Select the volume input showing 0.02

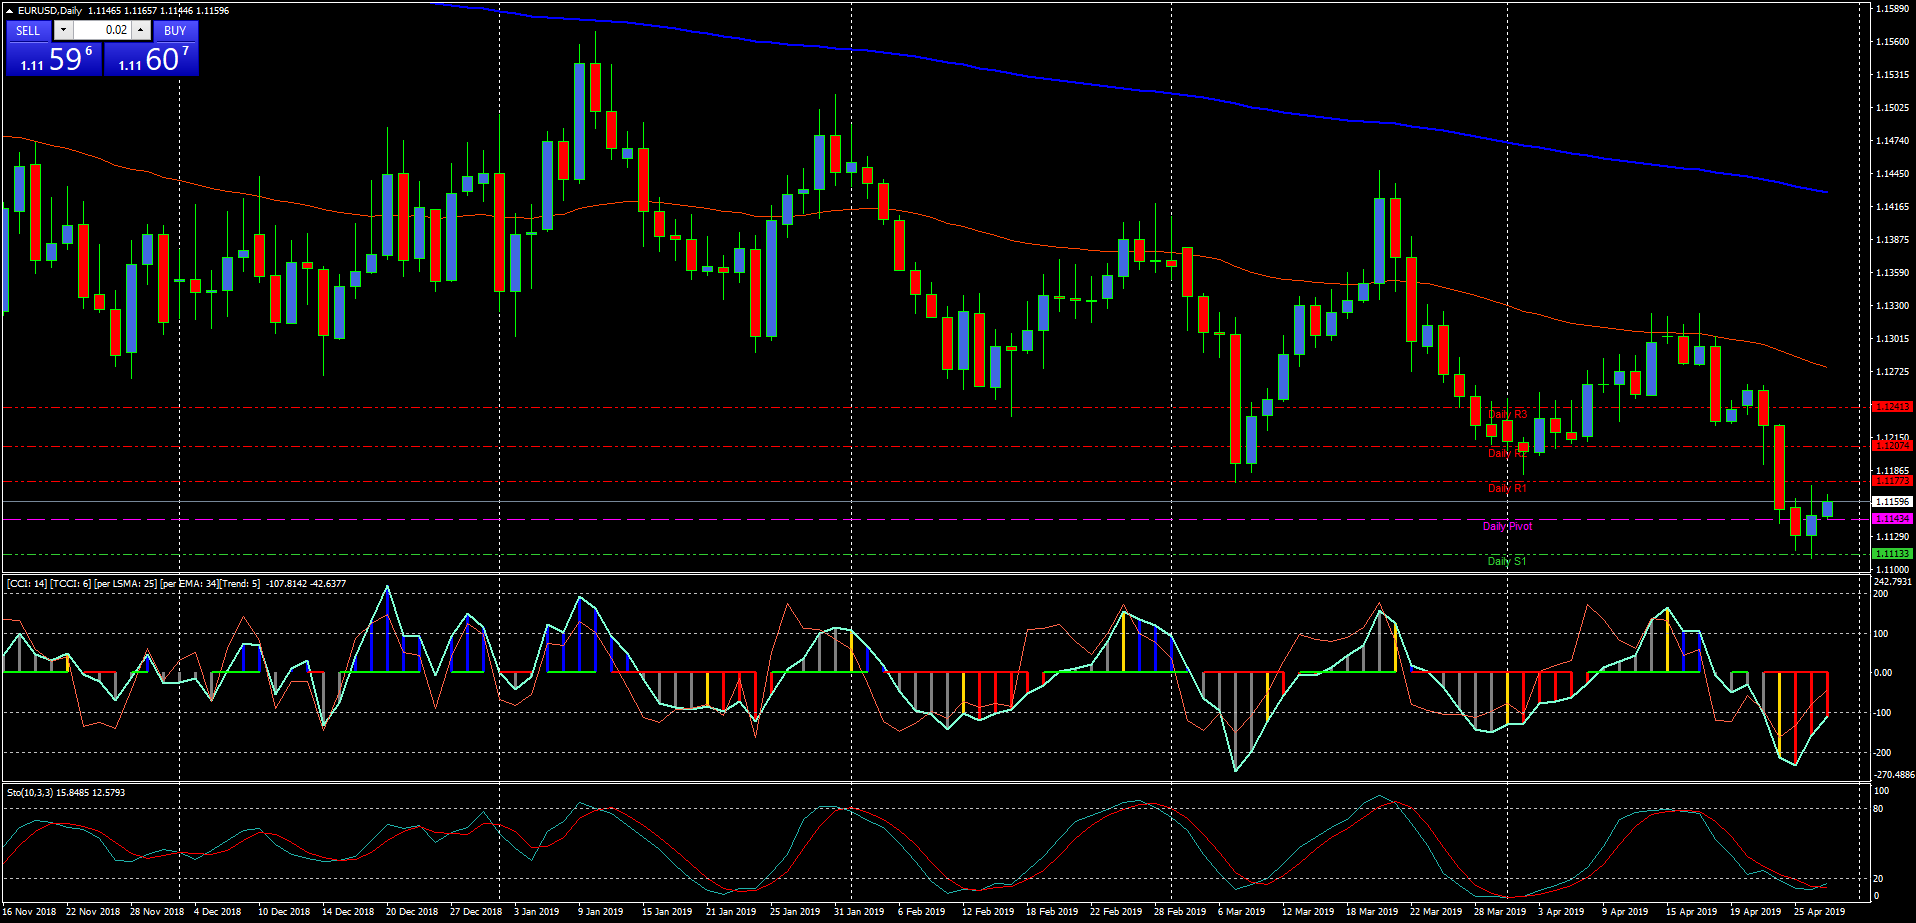tap(103, 30)
